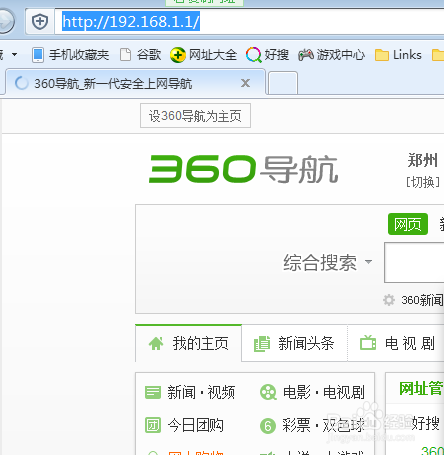This screenshot has width=444, height=455.
Task: Click the gear settings icon near 360新闻
Action: 389,300
